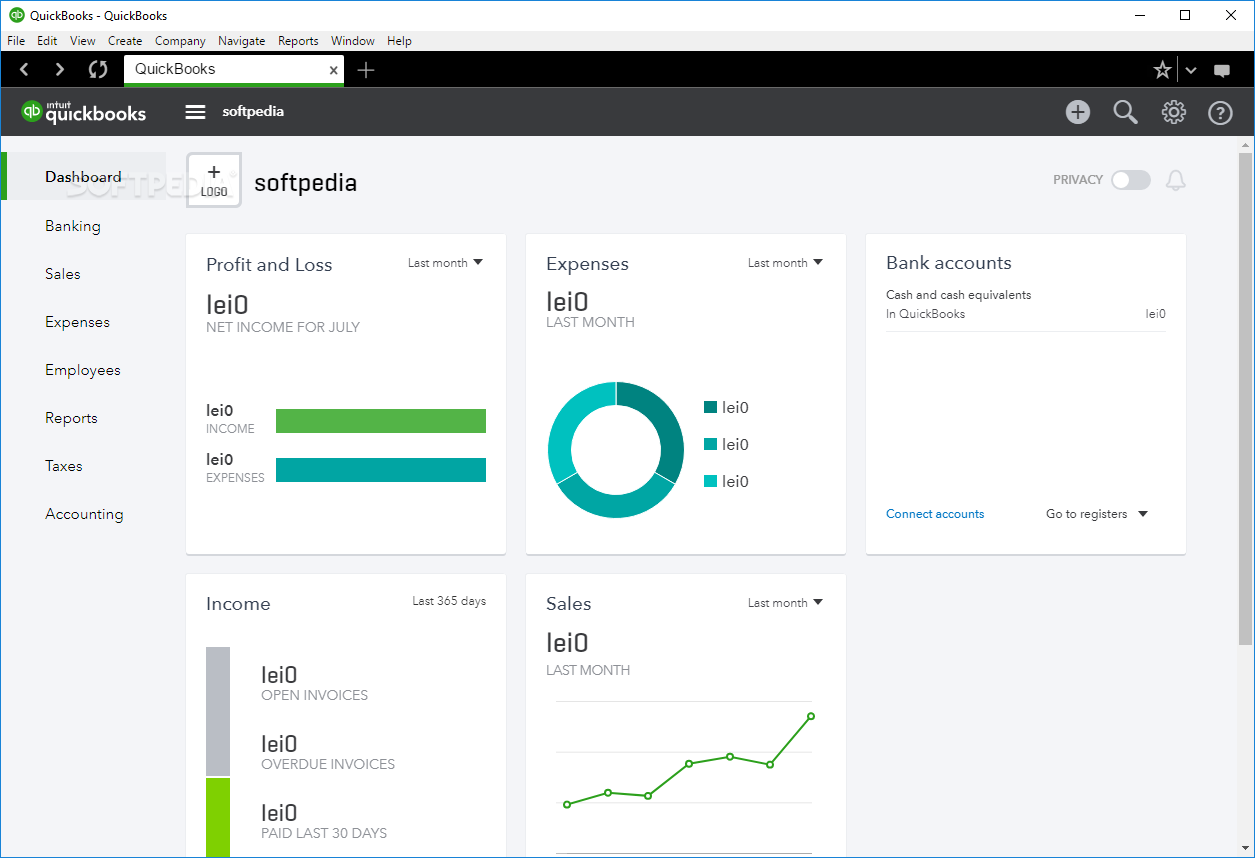1255x858 pixels.
Task: Open the Expenses Last month dropdown
Action: 785,262
